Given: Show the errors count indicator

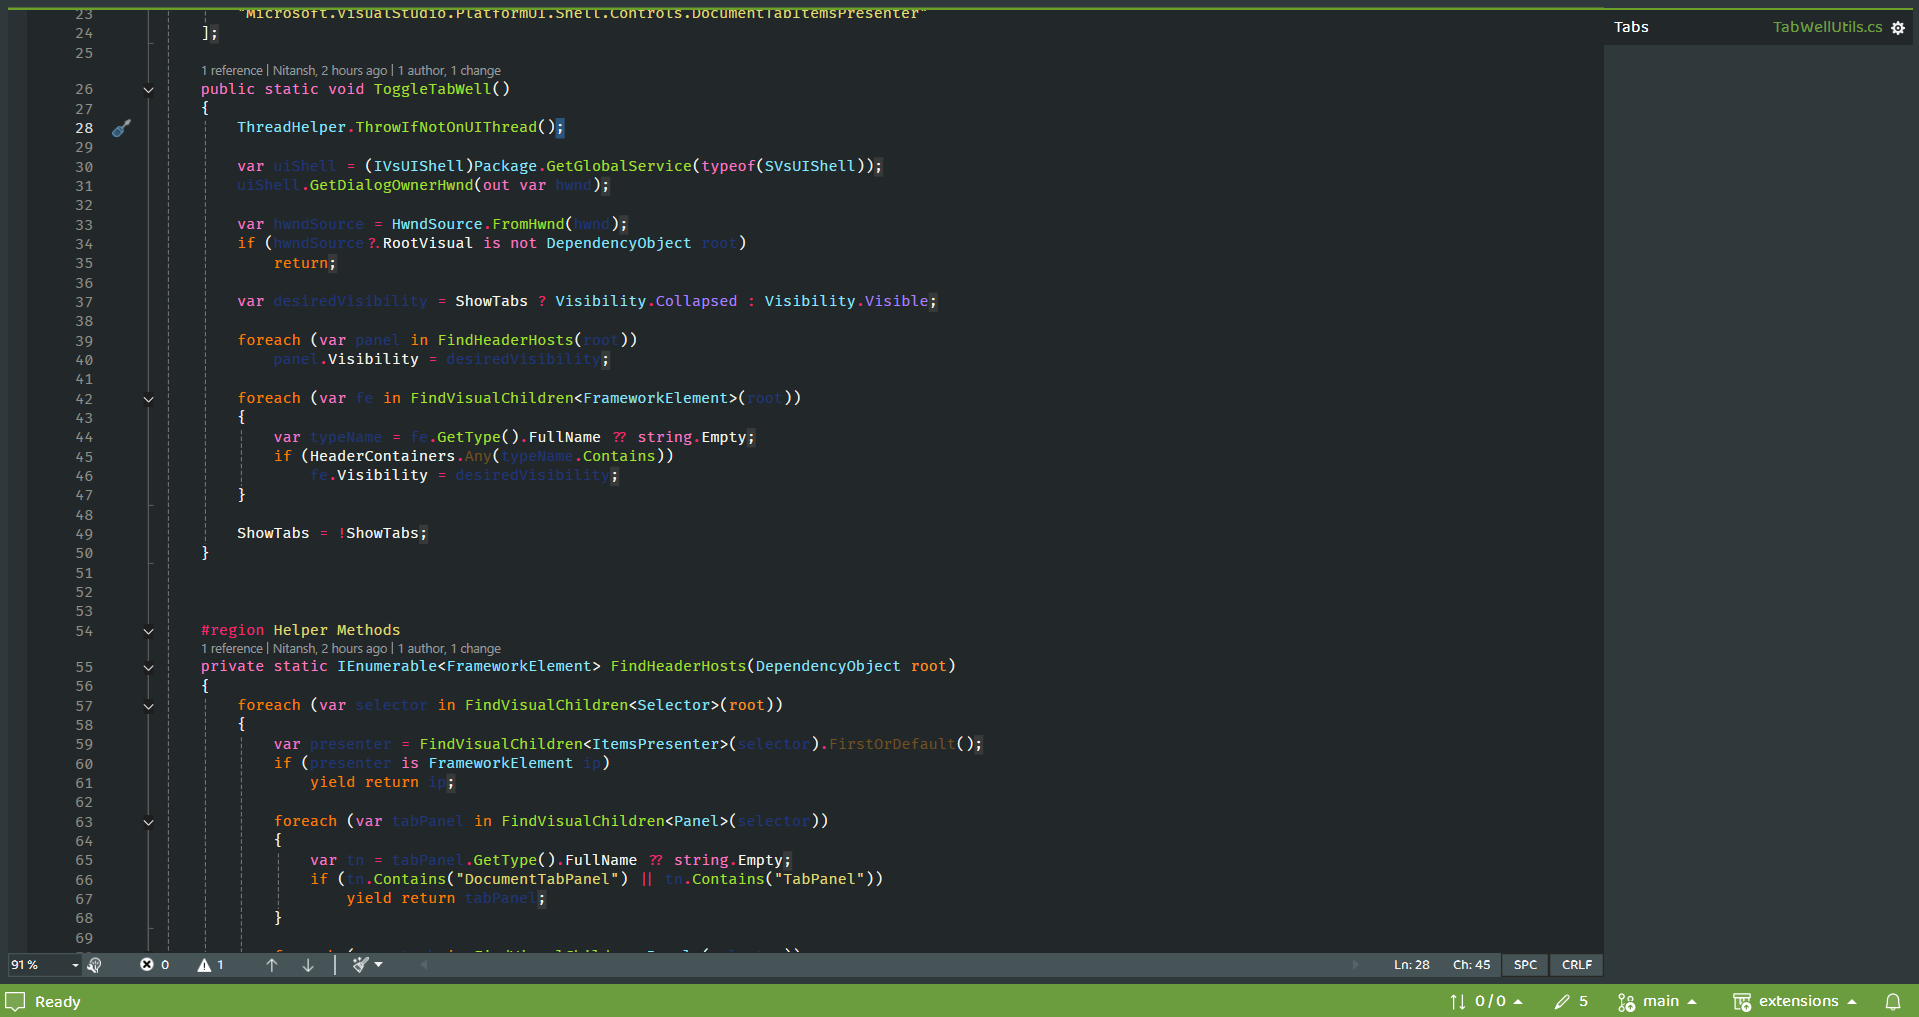Looking at the screenshot, I should point(154,965).
